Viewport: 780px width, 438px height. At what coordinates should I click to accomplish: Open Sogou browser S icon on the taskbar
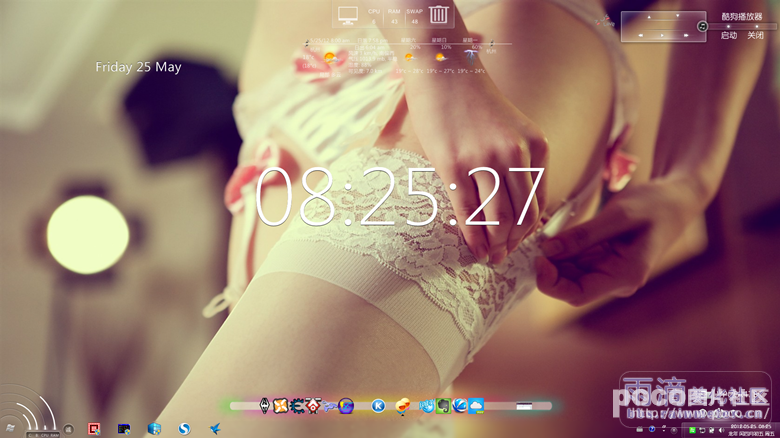[185, 429]
